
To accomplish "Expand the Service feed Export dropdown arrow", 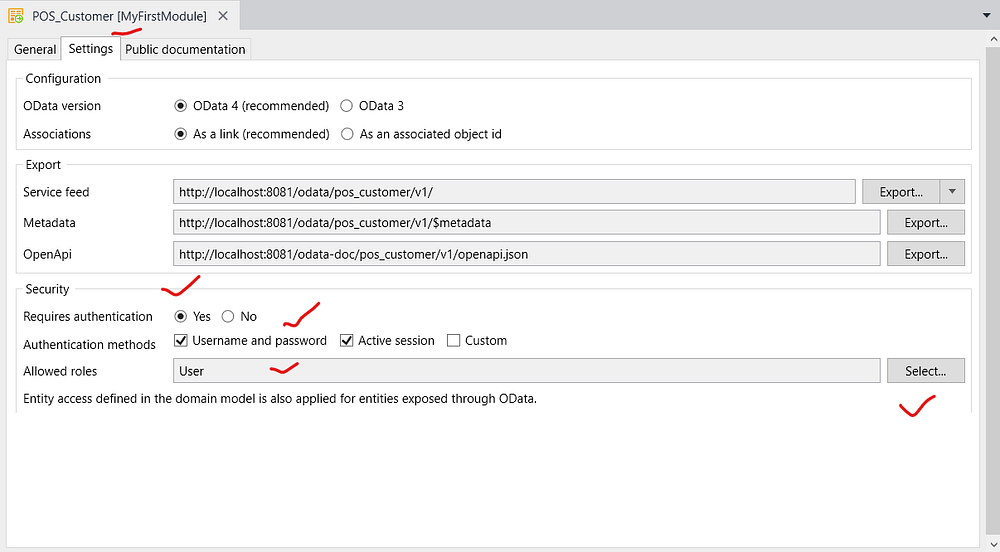I will (953, 192).
